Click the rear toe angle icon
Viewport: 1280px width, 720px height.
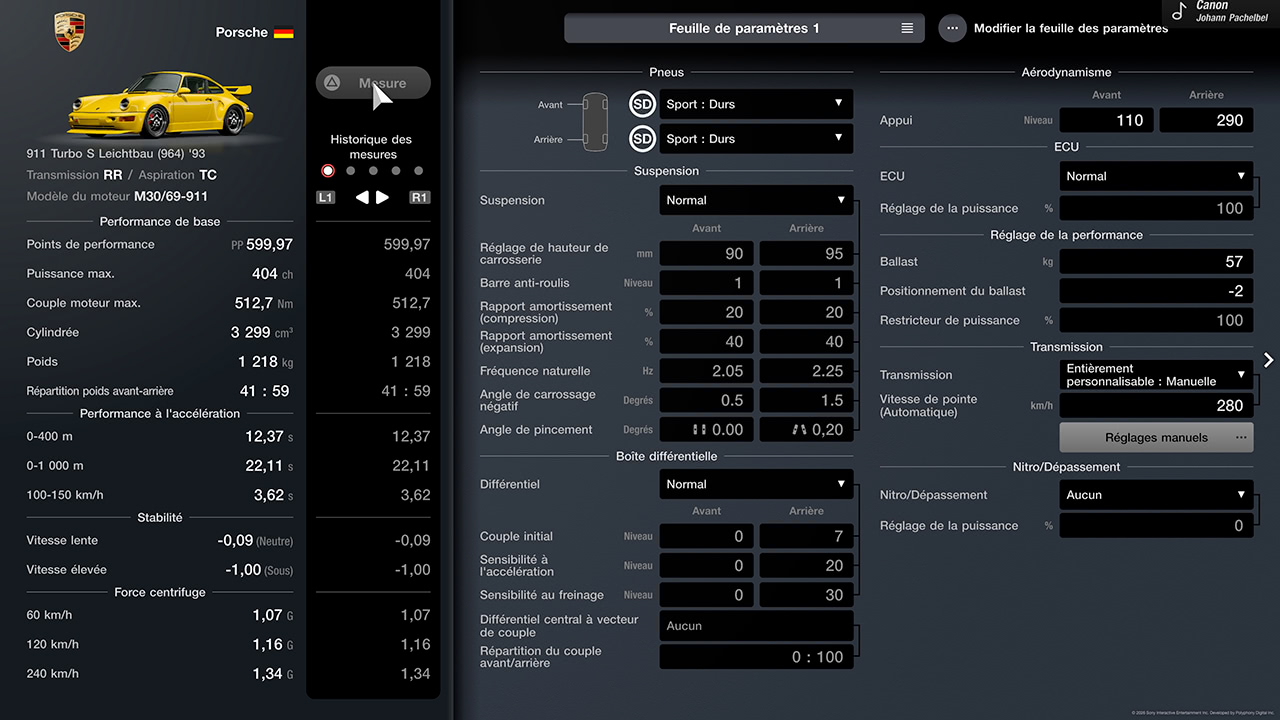(800, 430)
